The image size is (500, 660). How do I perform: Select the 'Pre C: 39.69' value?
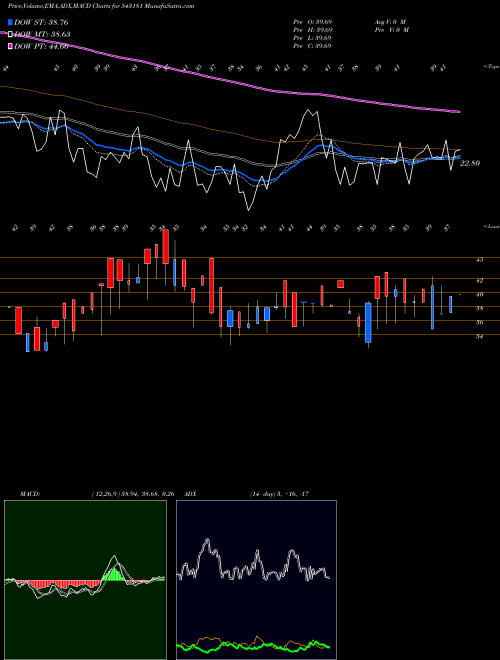pos(313,46)
